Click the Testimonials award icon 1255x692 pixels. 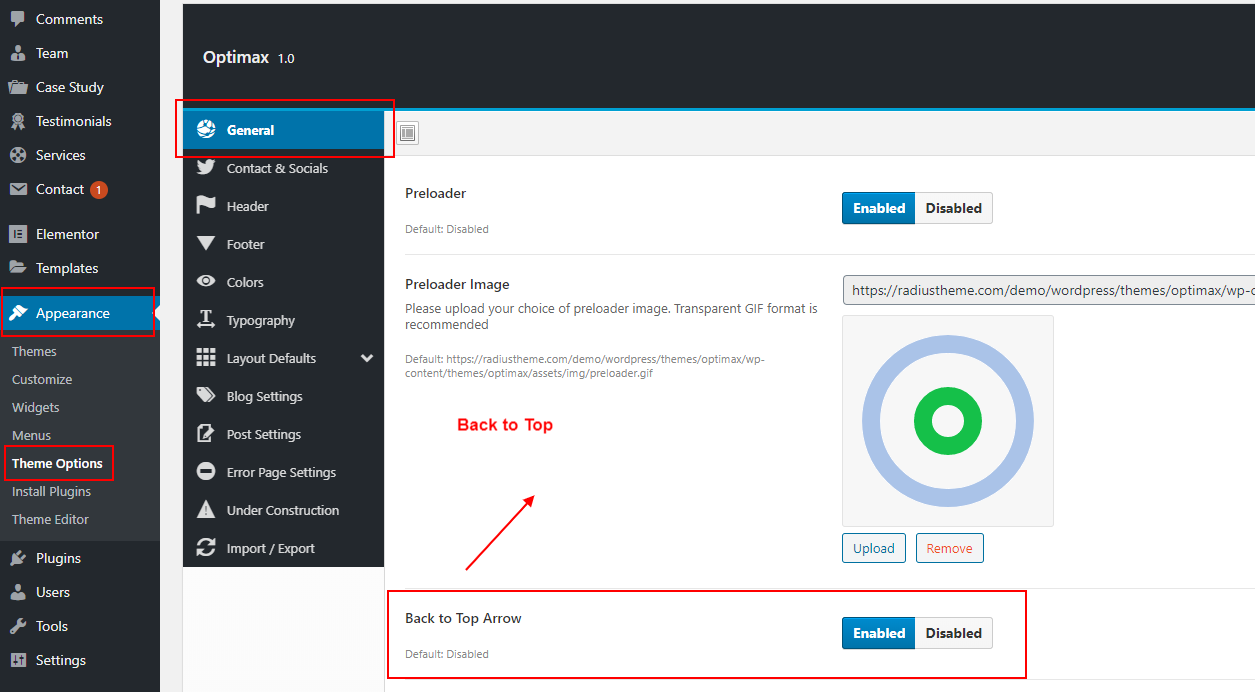pyautogui.click(x=17, y=121)
